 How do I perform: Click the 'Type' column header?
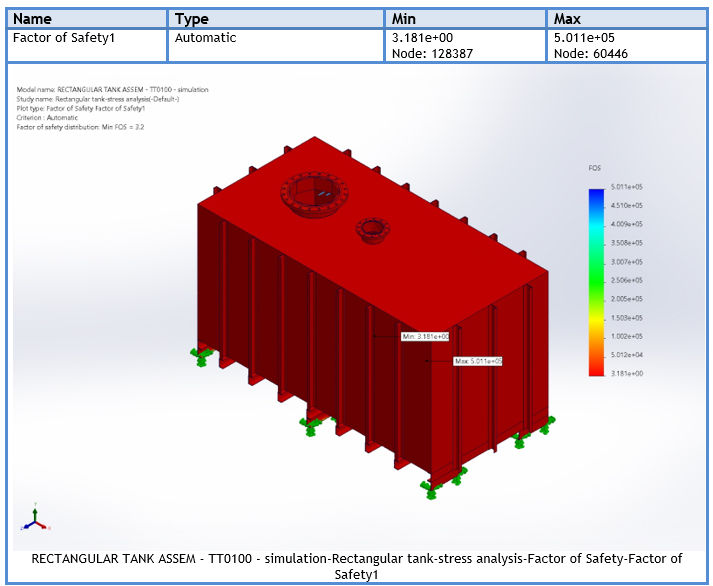(x=276, y=19)
